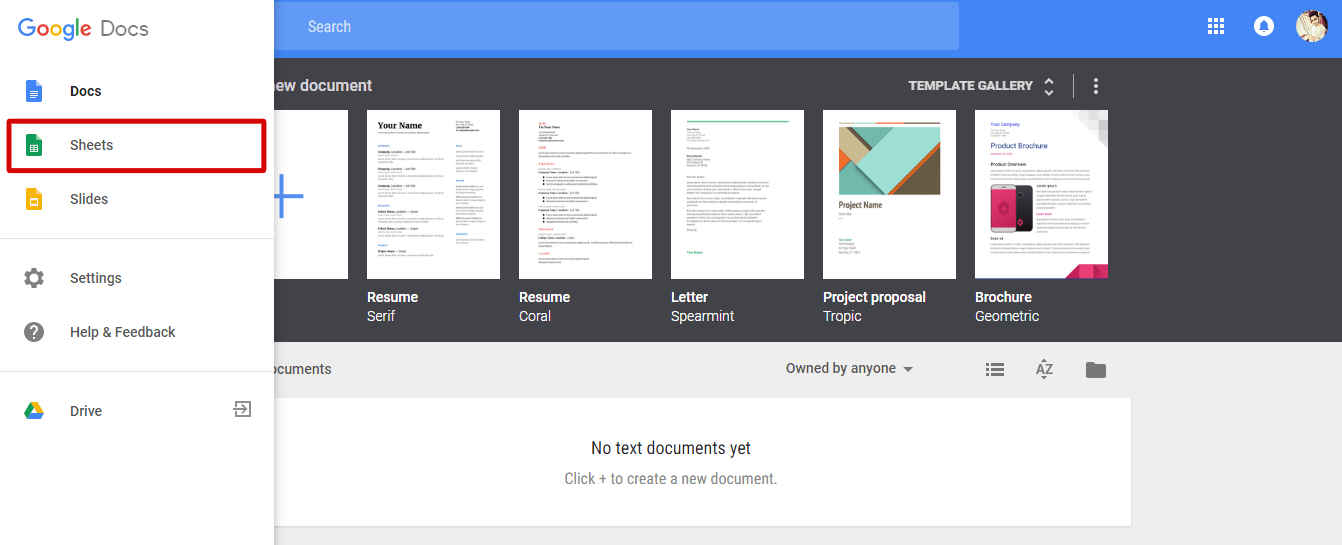Click the 'Coral' subtitle text

(535, 316)
